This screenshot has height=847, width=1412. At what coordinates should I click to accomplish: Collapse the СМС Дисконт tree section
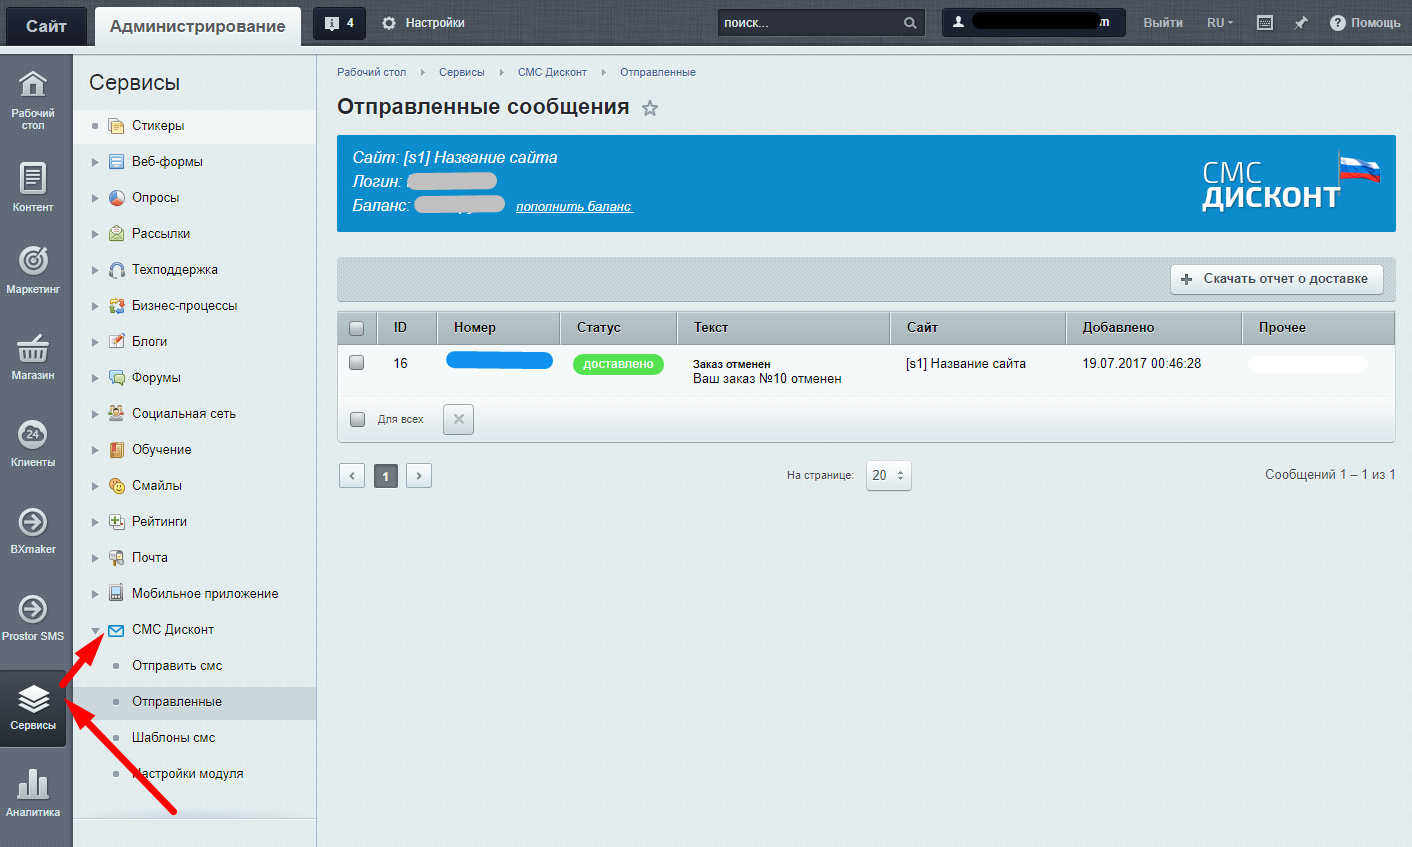[x=95, y=630]
